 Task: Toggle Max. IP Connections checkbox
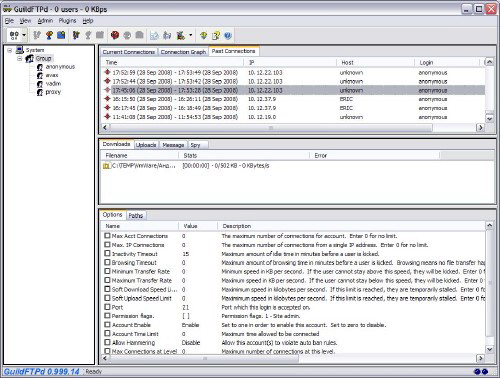coord(107,244)
